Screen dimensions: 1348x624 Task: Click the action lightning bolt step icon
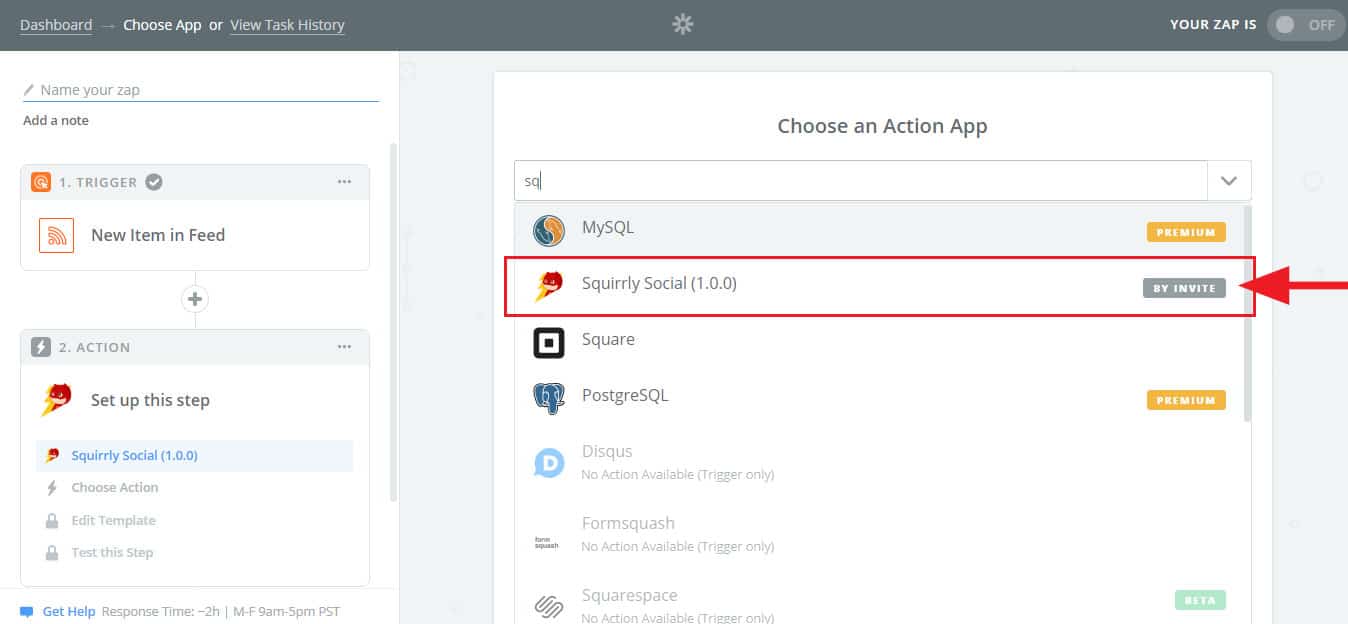point(41,347)
